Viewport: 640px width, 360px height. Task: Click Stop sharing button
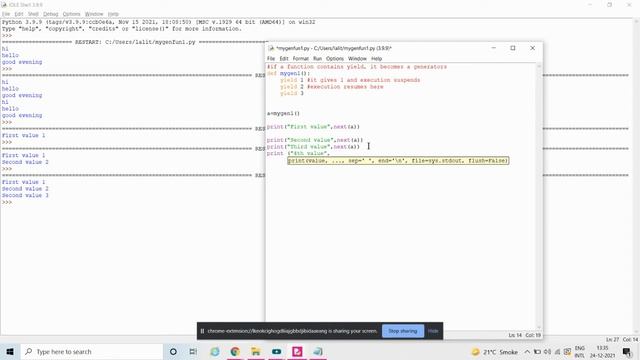point(402,331)
